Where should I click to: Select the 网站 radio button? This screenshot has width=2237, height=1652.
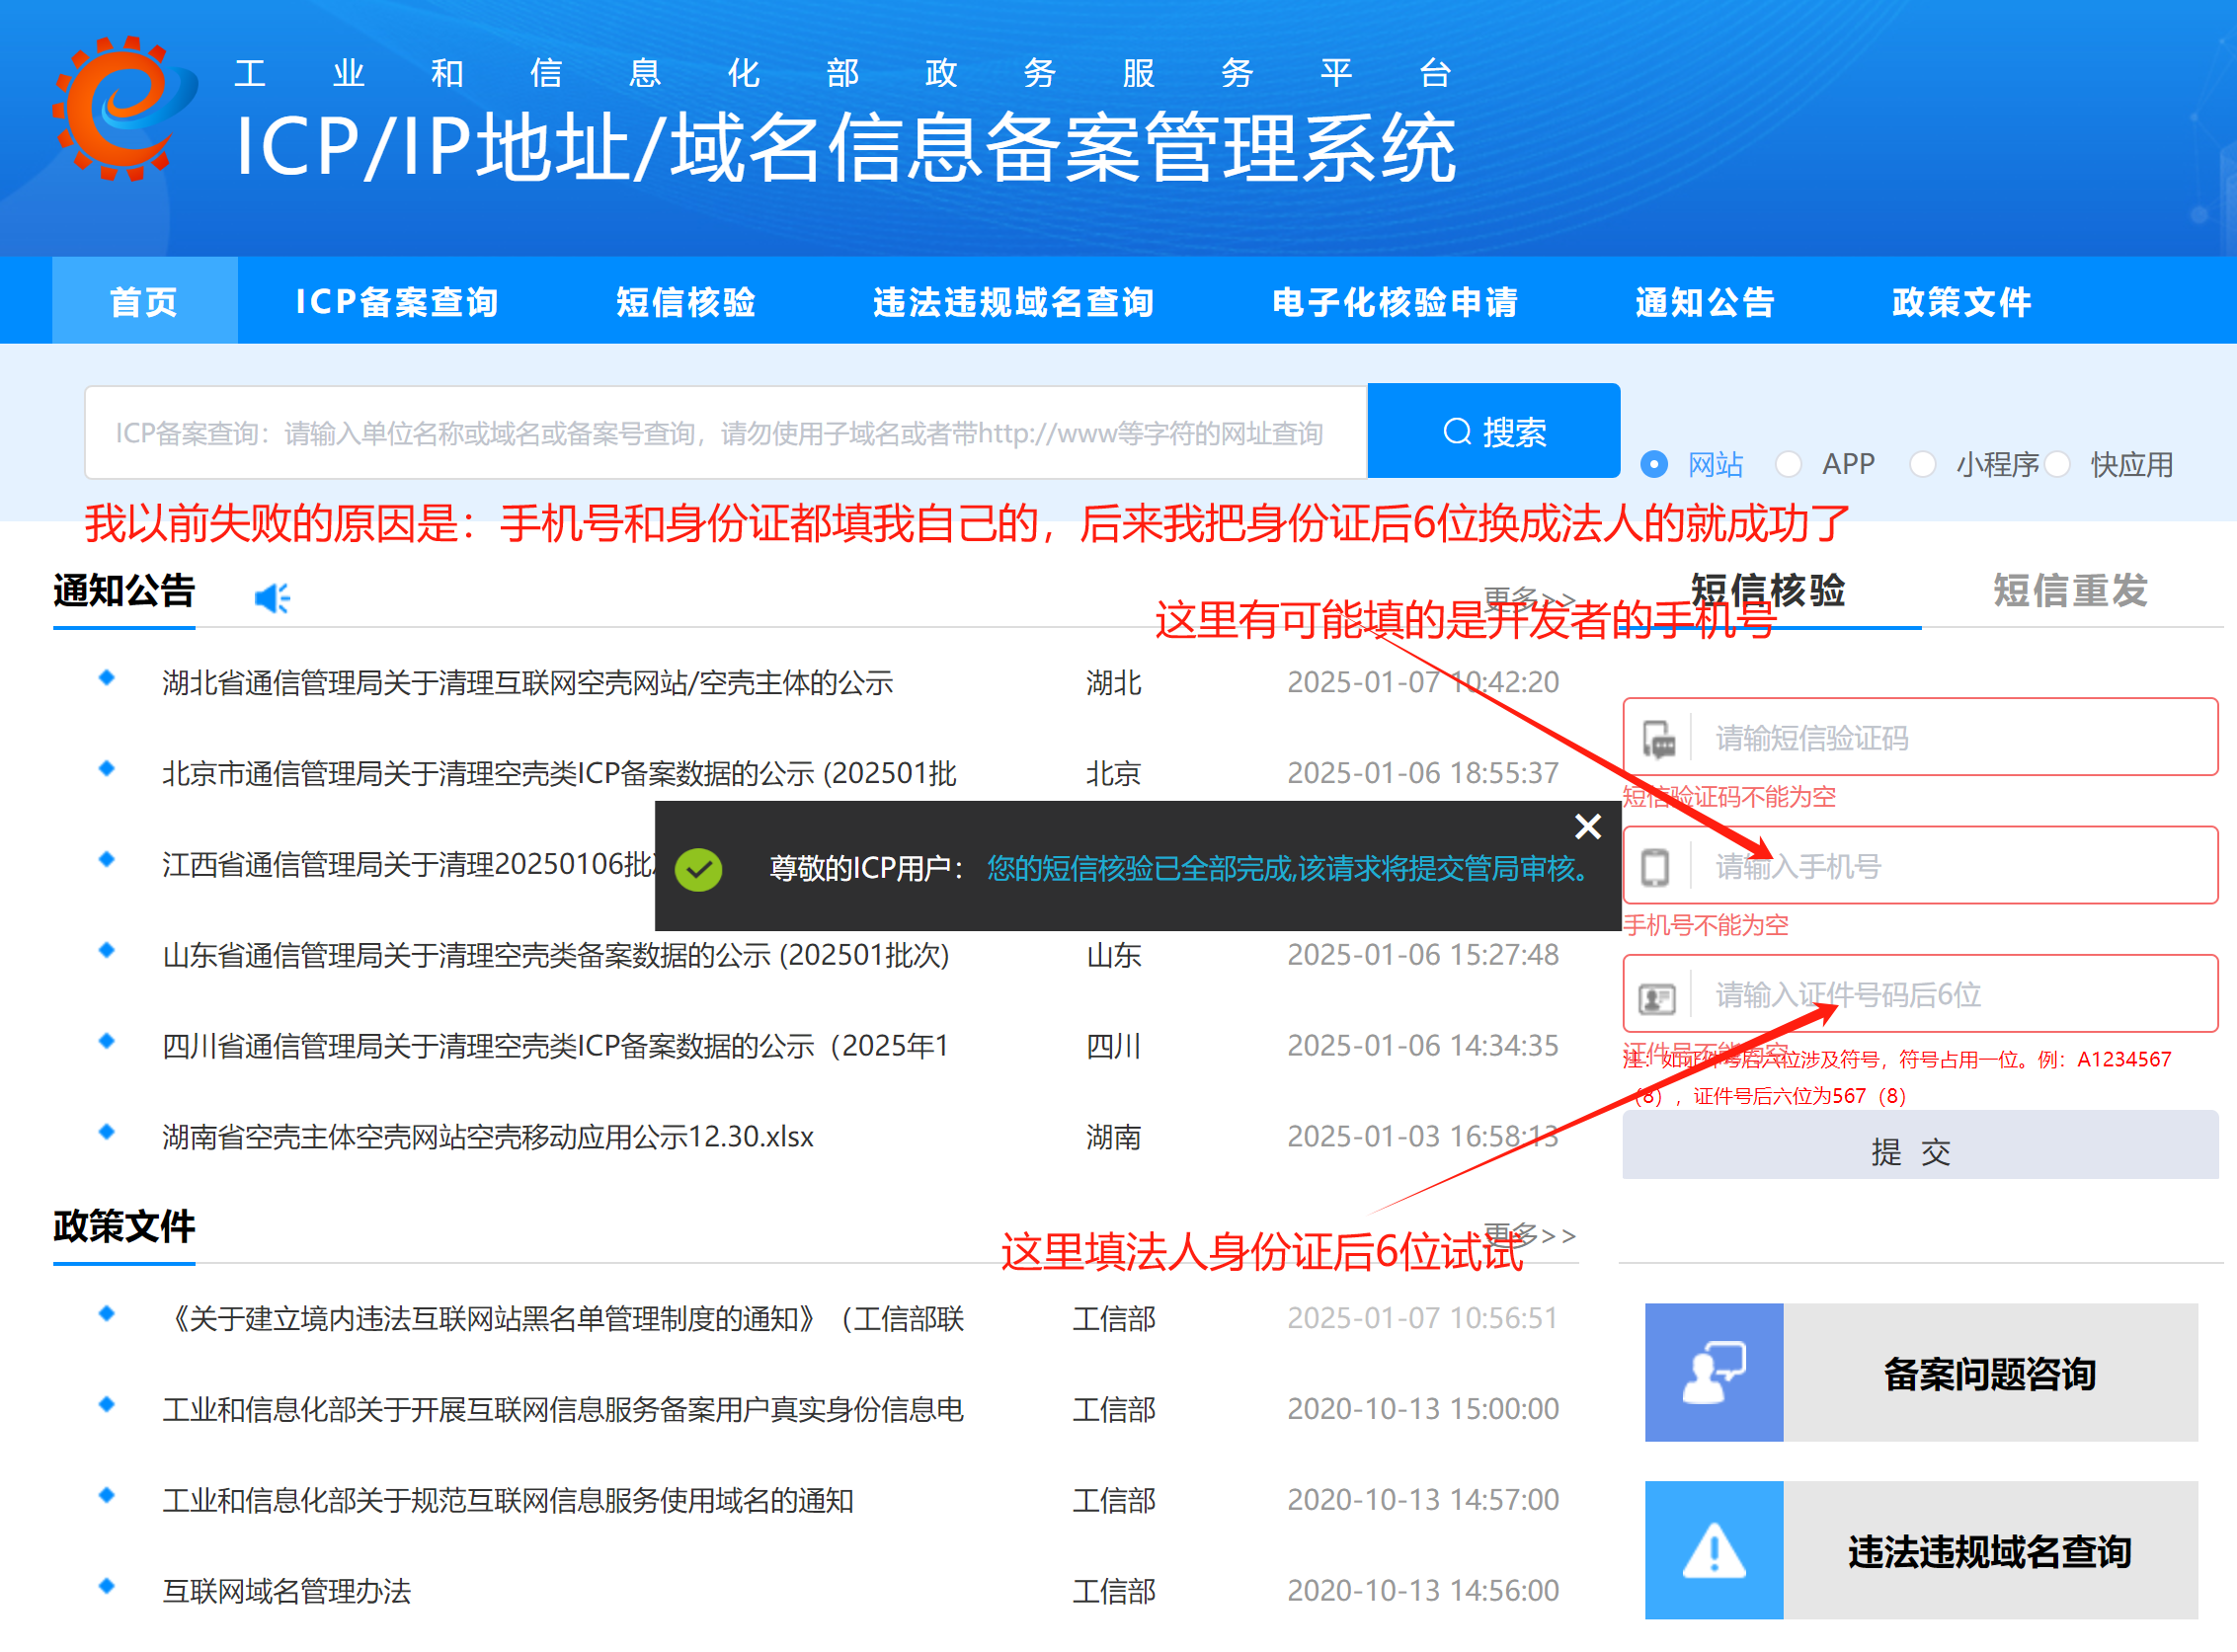click(x=1654, y=464)
